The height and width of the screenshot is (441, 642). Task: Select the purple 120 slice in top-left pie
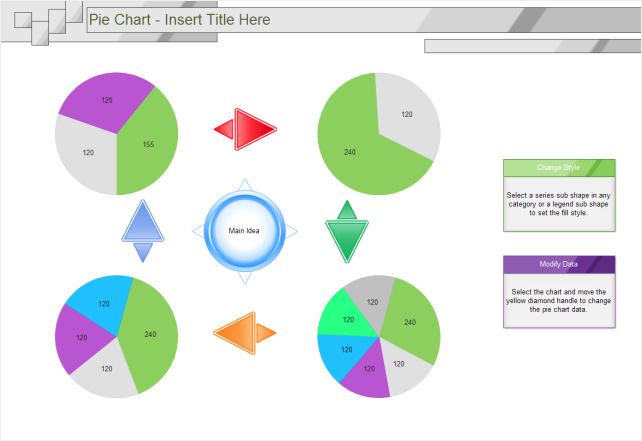point(106,100)
